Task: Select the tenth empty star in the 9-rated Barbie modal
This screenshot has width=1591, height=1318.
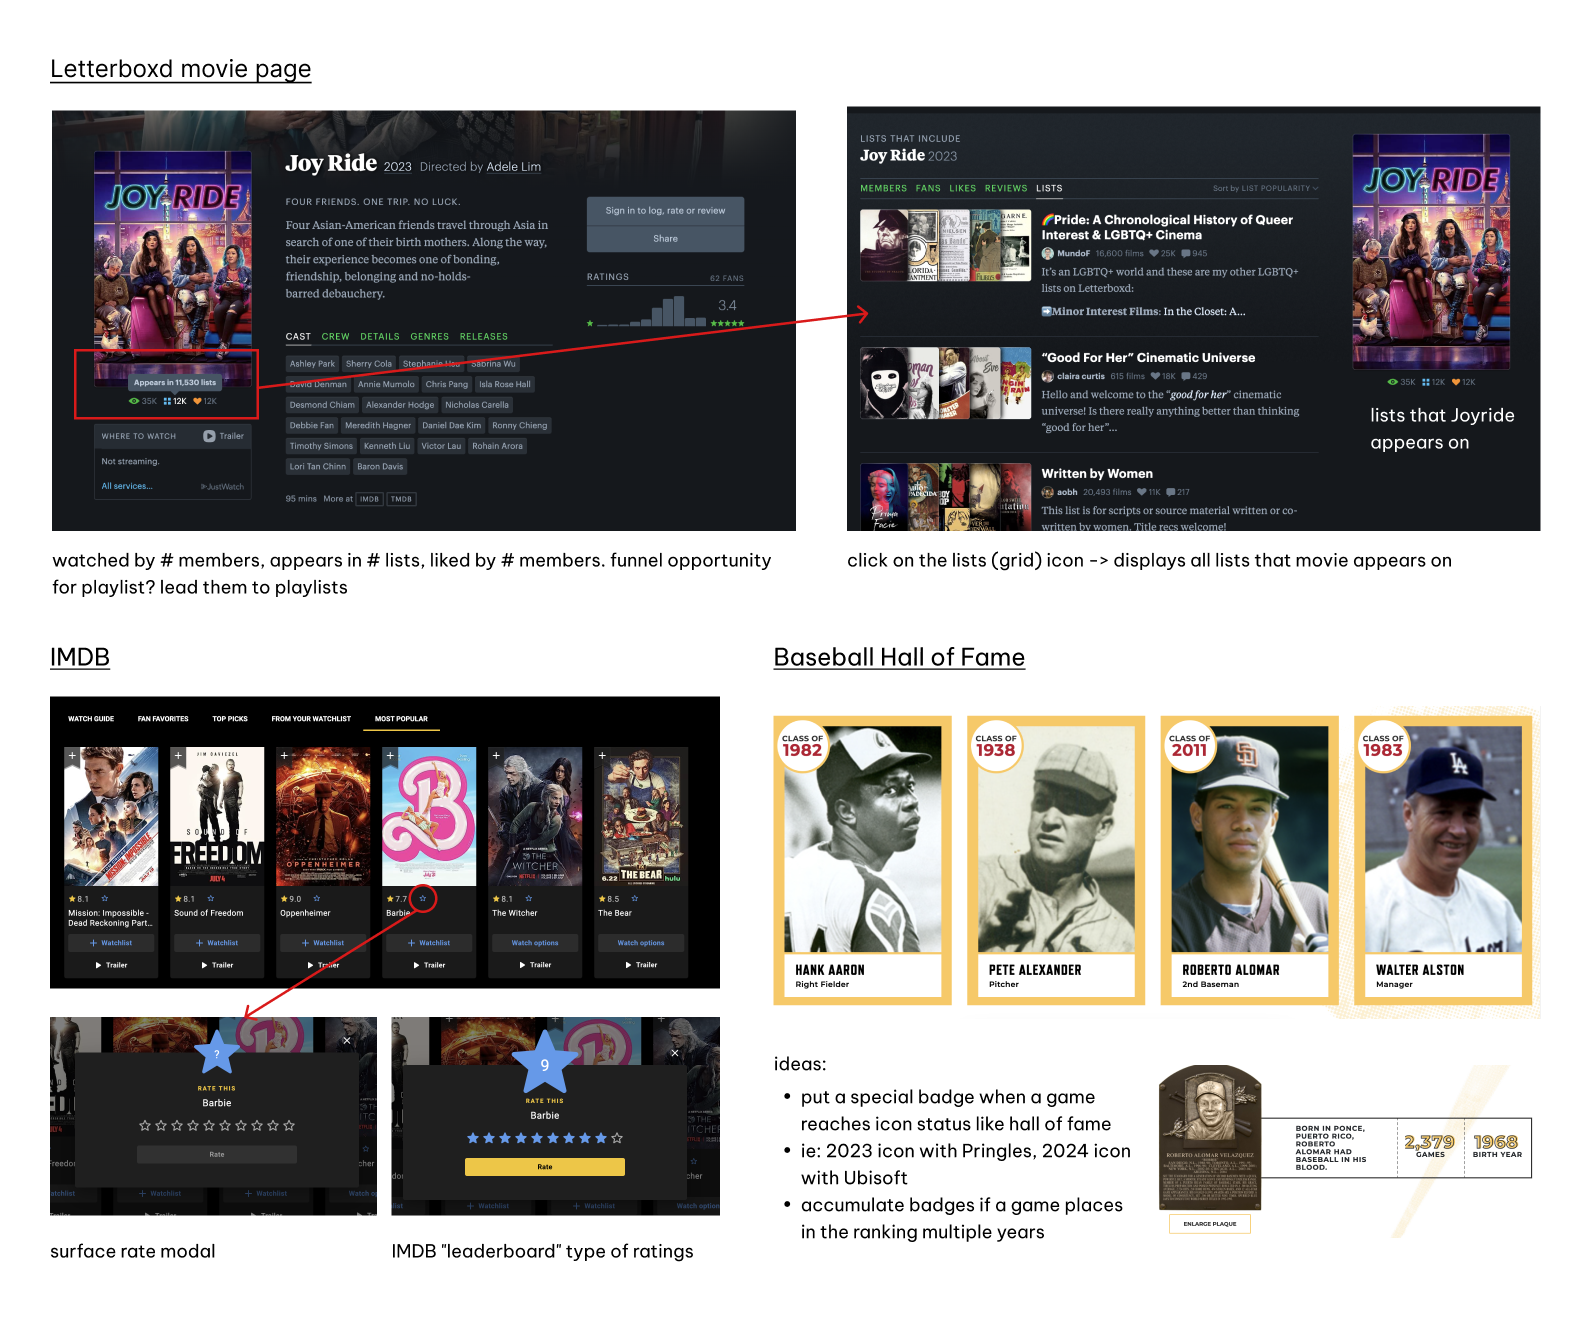Action: 617,1138
